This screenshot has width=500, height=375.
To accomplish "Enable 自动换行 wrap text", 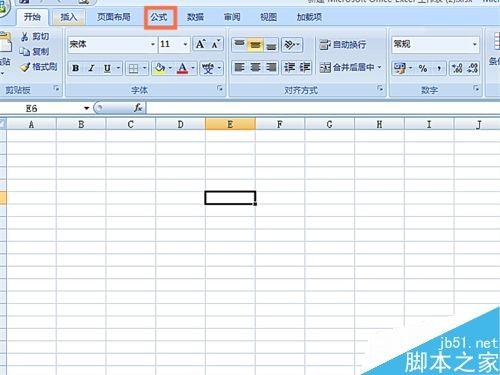I will click(343, 44).
